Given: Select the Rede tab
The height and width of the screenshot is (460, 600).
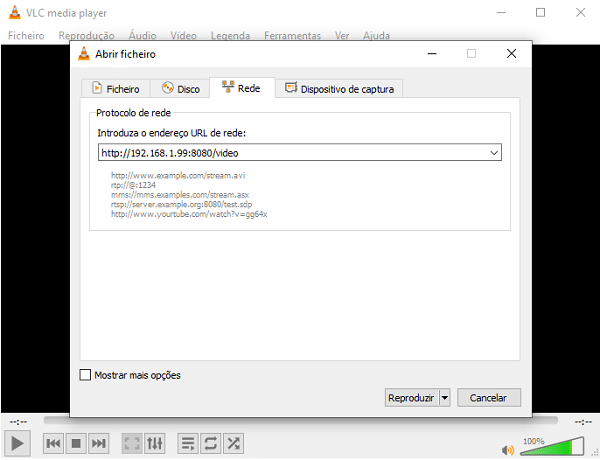Looking at the screenshot, I should click(242, 88).
